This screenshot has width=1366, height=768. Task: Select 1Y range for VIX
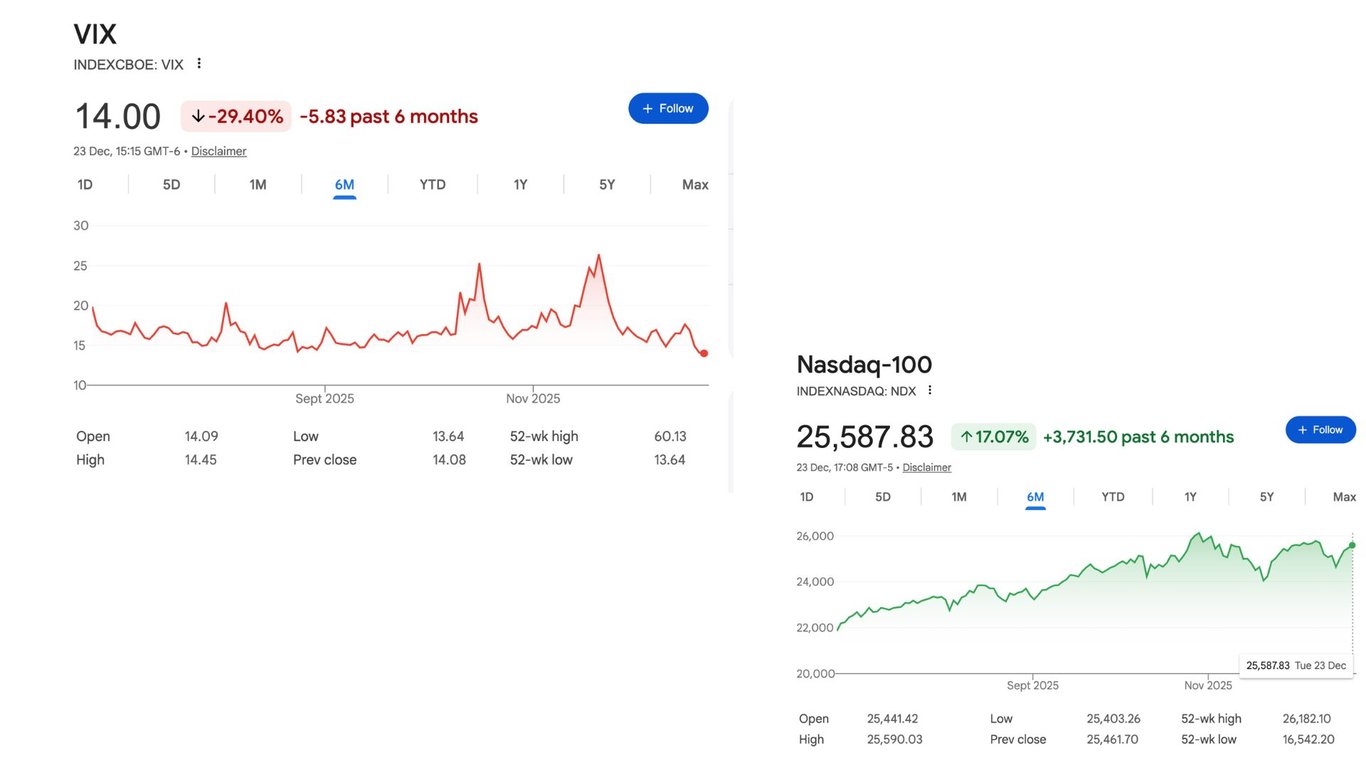pos(520,185)
